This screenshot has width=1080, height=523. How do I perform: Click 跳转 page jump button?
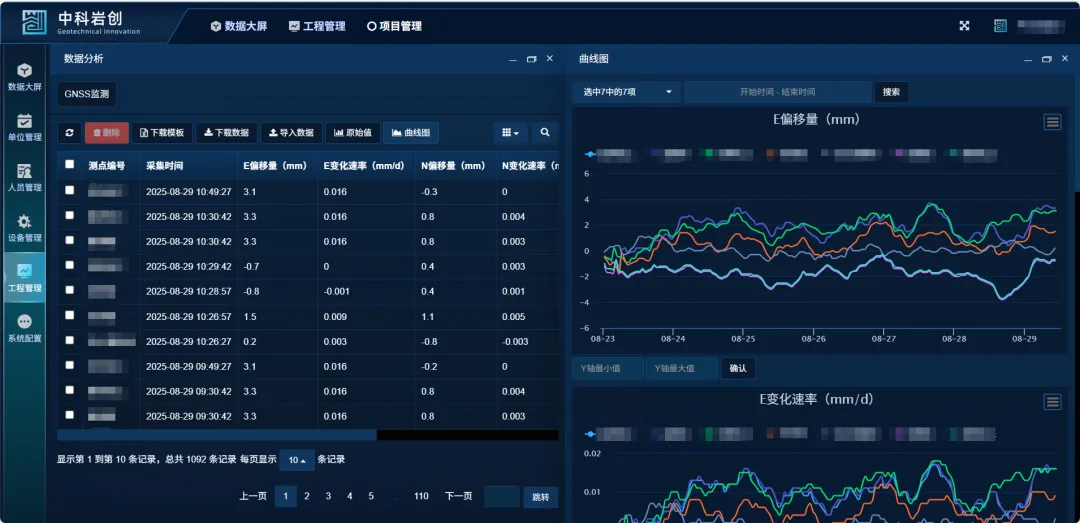(541, 497)
